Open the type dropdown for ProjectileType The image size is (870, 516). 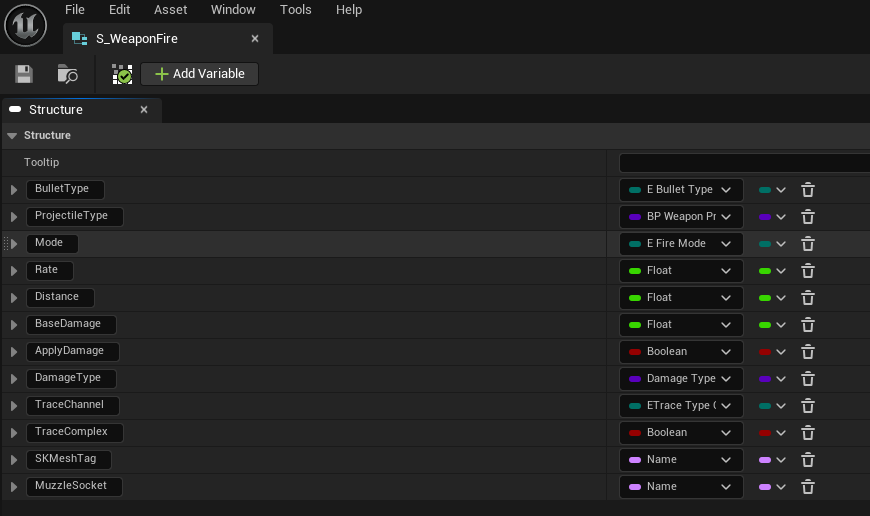[681, 217]
